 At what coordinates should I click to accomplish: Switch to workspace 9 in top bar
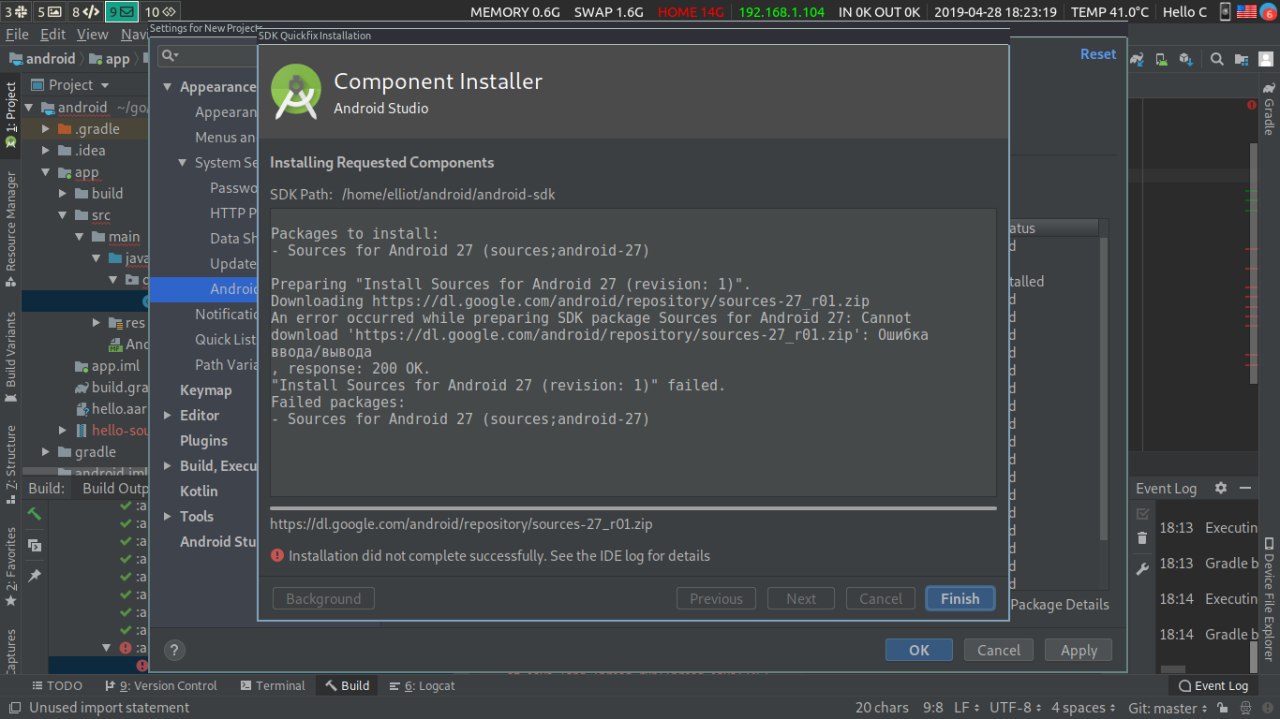[x=121, y=12]
